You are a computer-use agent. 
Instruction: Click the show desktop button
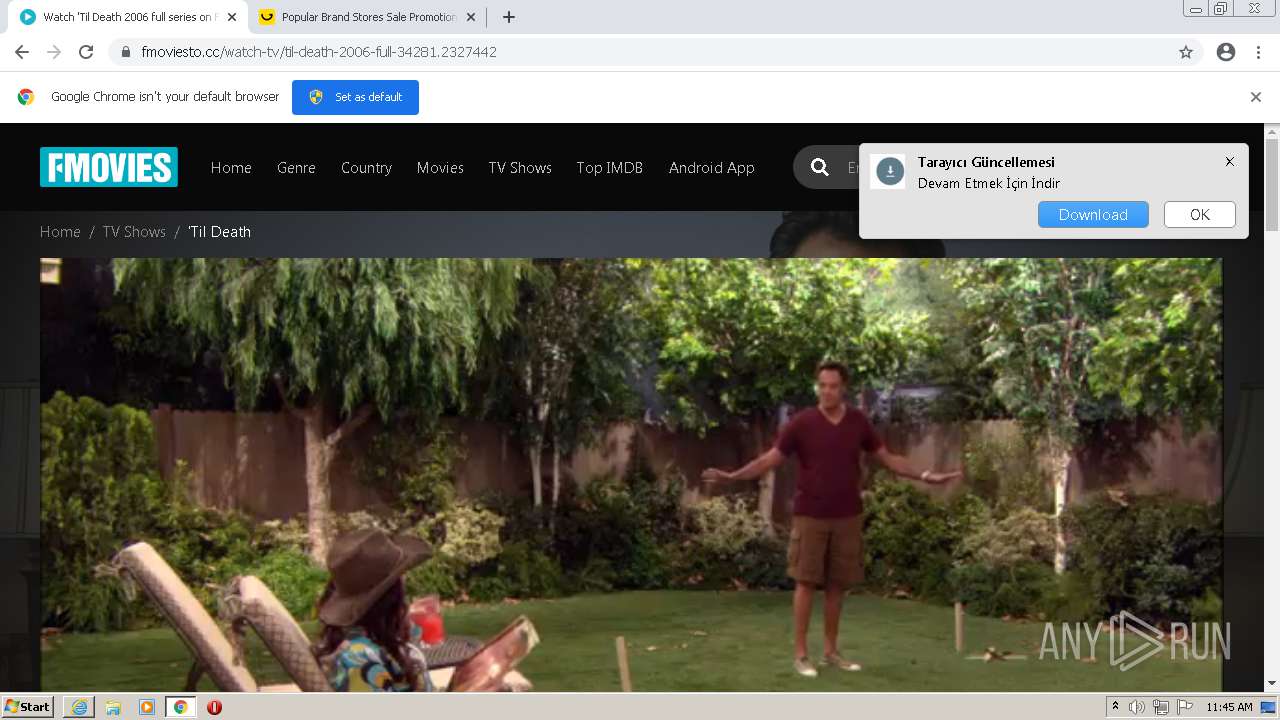click(x=1269, y=707)
